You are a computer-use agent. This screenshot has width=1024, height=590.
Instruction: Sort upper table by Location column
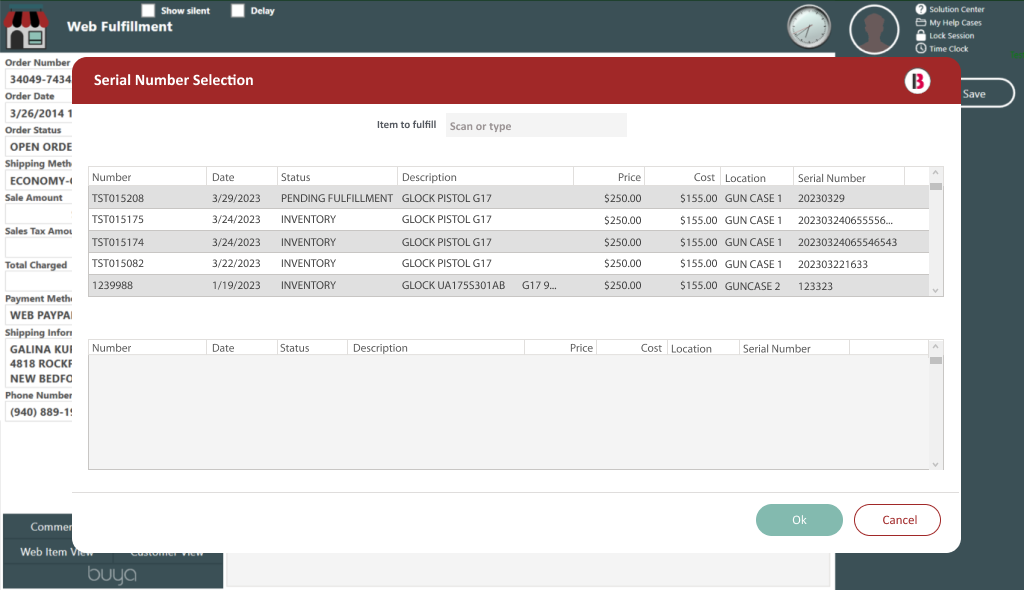[757, 177]
